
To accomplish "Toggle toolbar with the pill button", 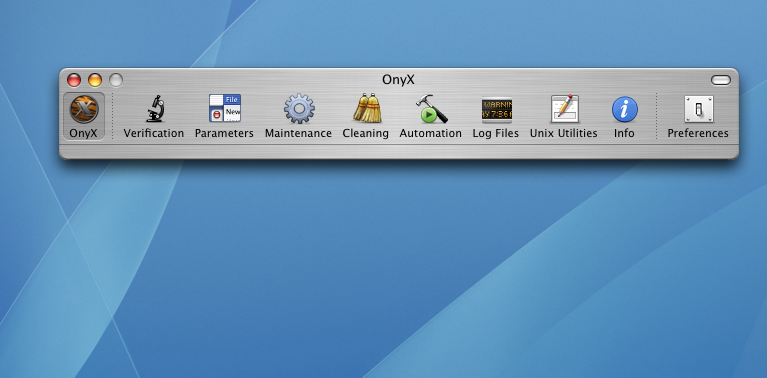I will (721, 80).
